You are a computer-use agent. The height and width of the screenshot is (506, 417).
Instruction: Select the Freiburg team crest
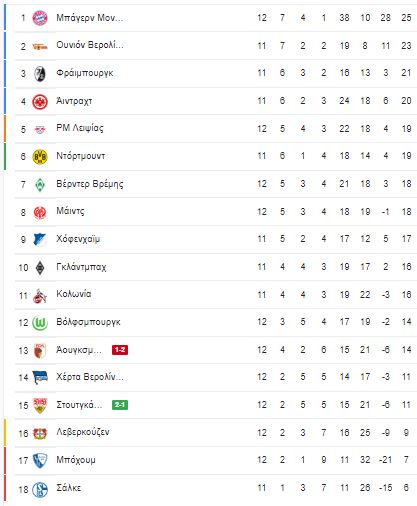(40, 73)
